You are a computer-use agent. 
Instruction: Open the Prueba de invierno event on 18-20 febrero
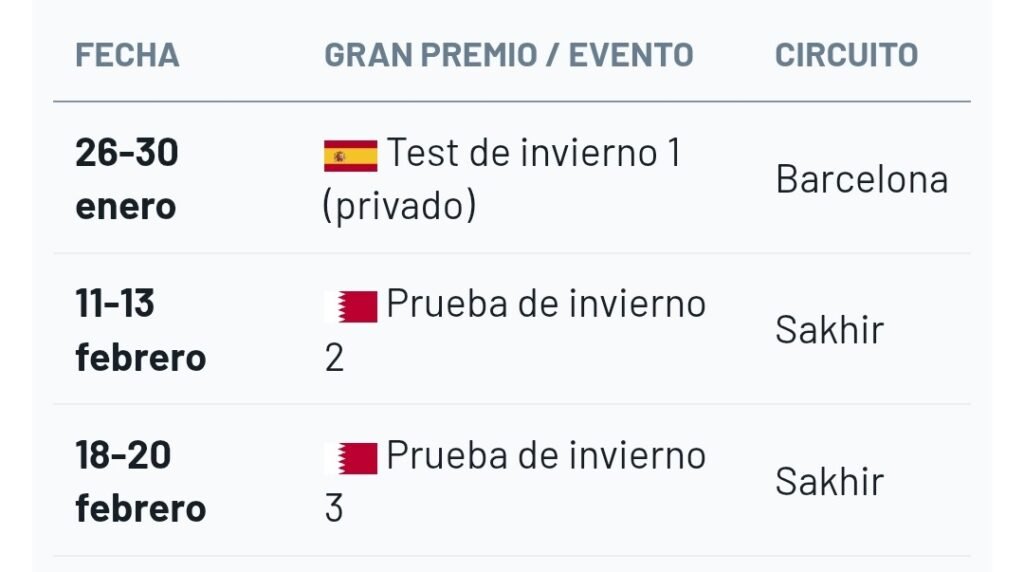point(546,456)
